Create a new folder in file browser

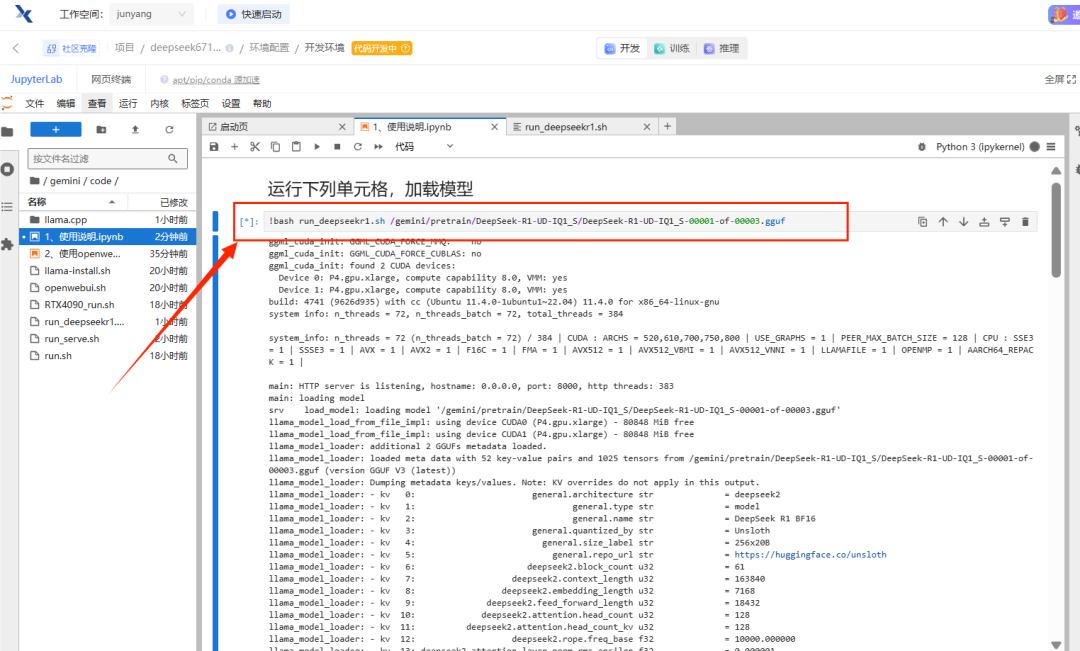pyautogui.click(x=101, y=130)
